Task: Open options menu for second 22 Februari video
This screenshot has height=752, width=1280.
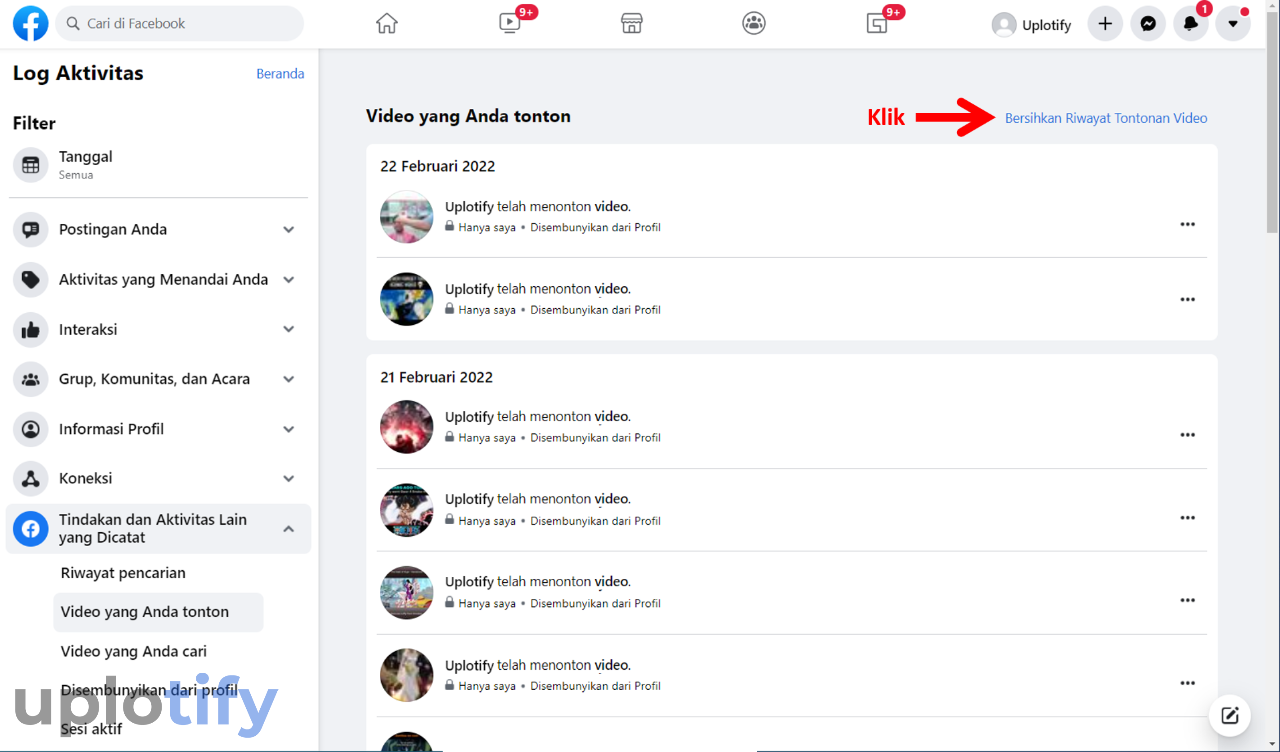Action: tap(1188, 299)
